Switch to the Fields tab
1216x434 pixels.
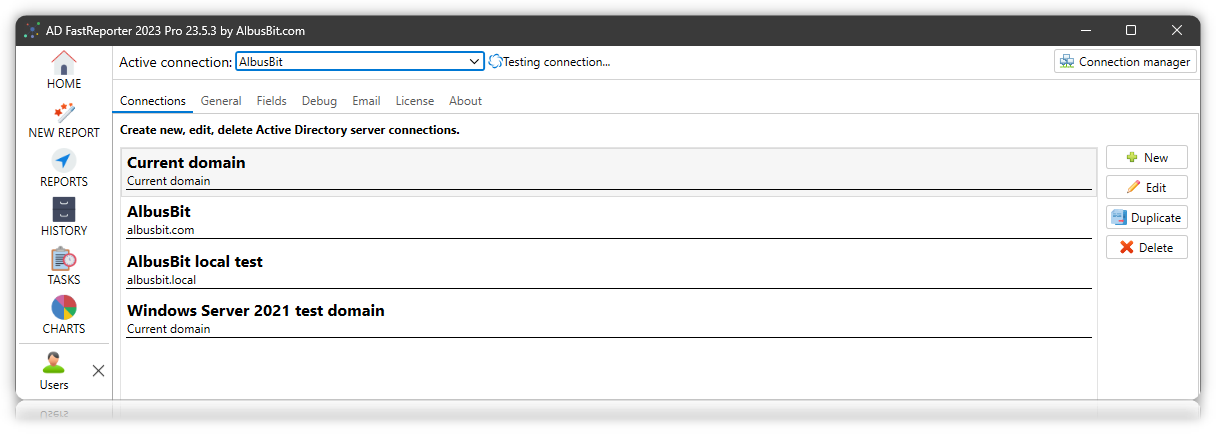[x=271, y=101]
